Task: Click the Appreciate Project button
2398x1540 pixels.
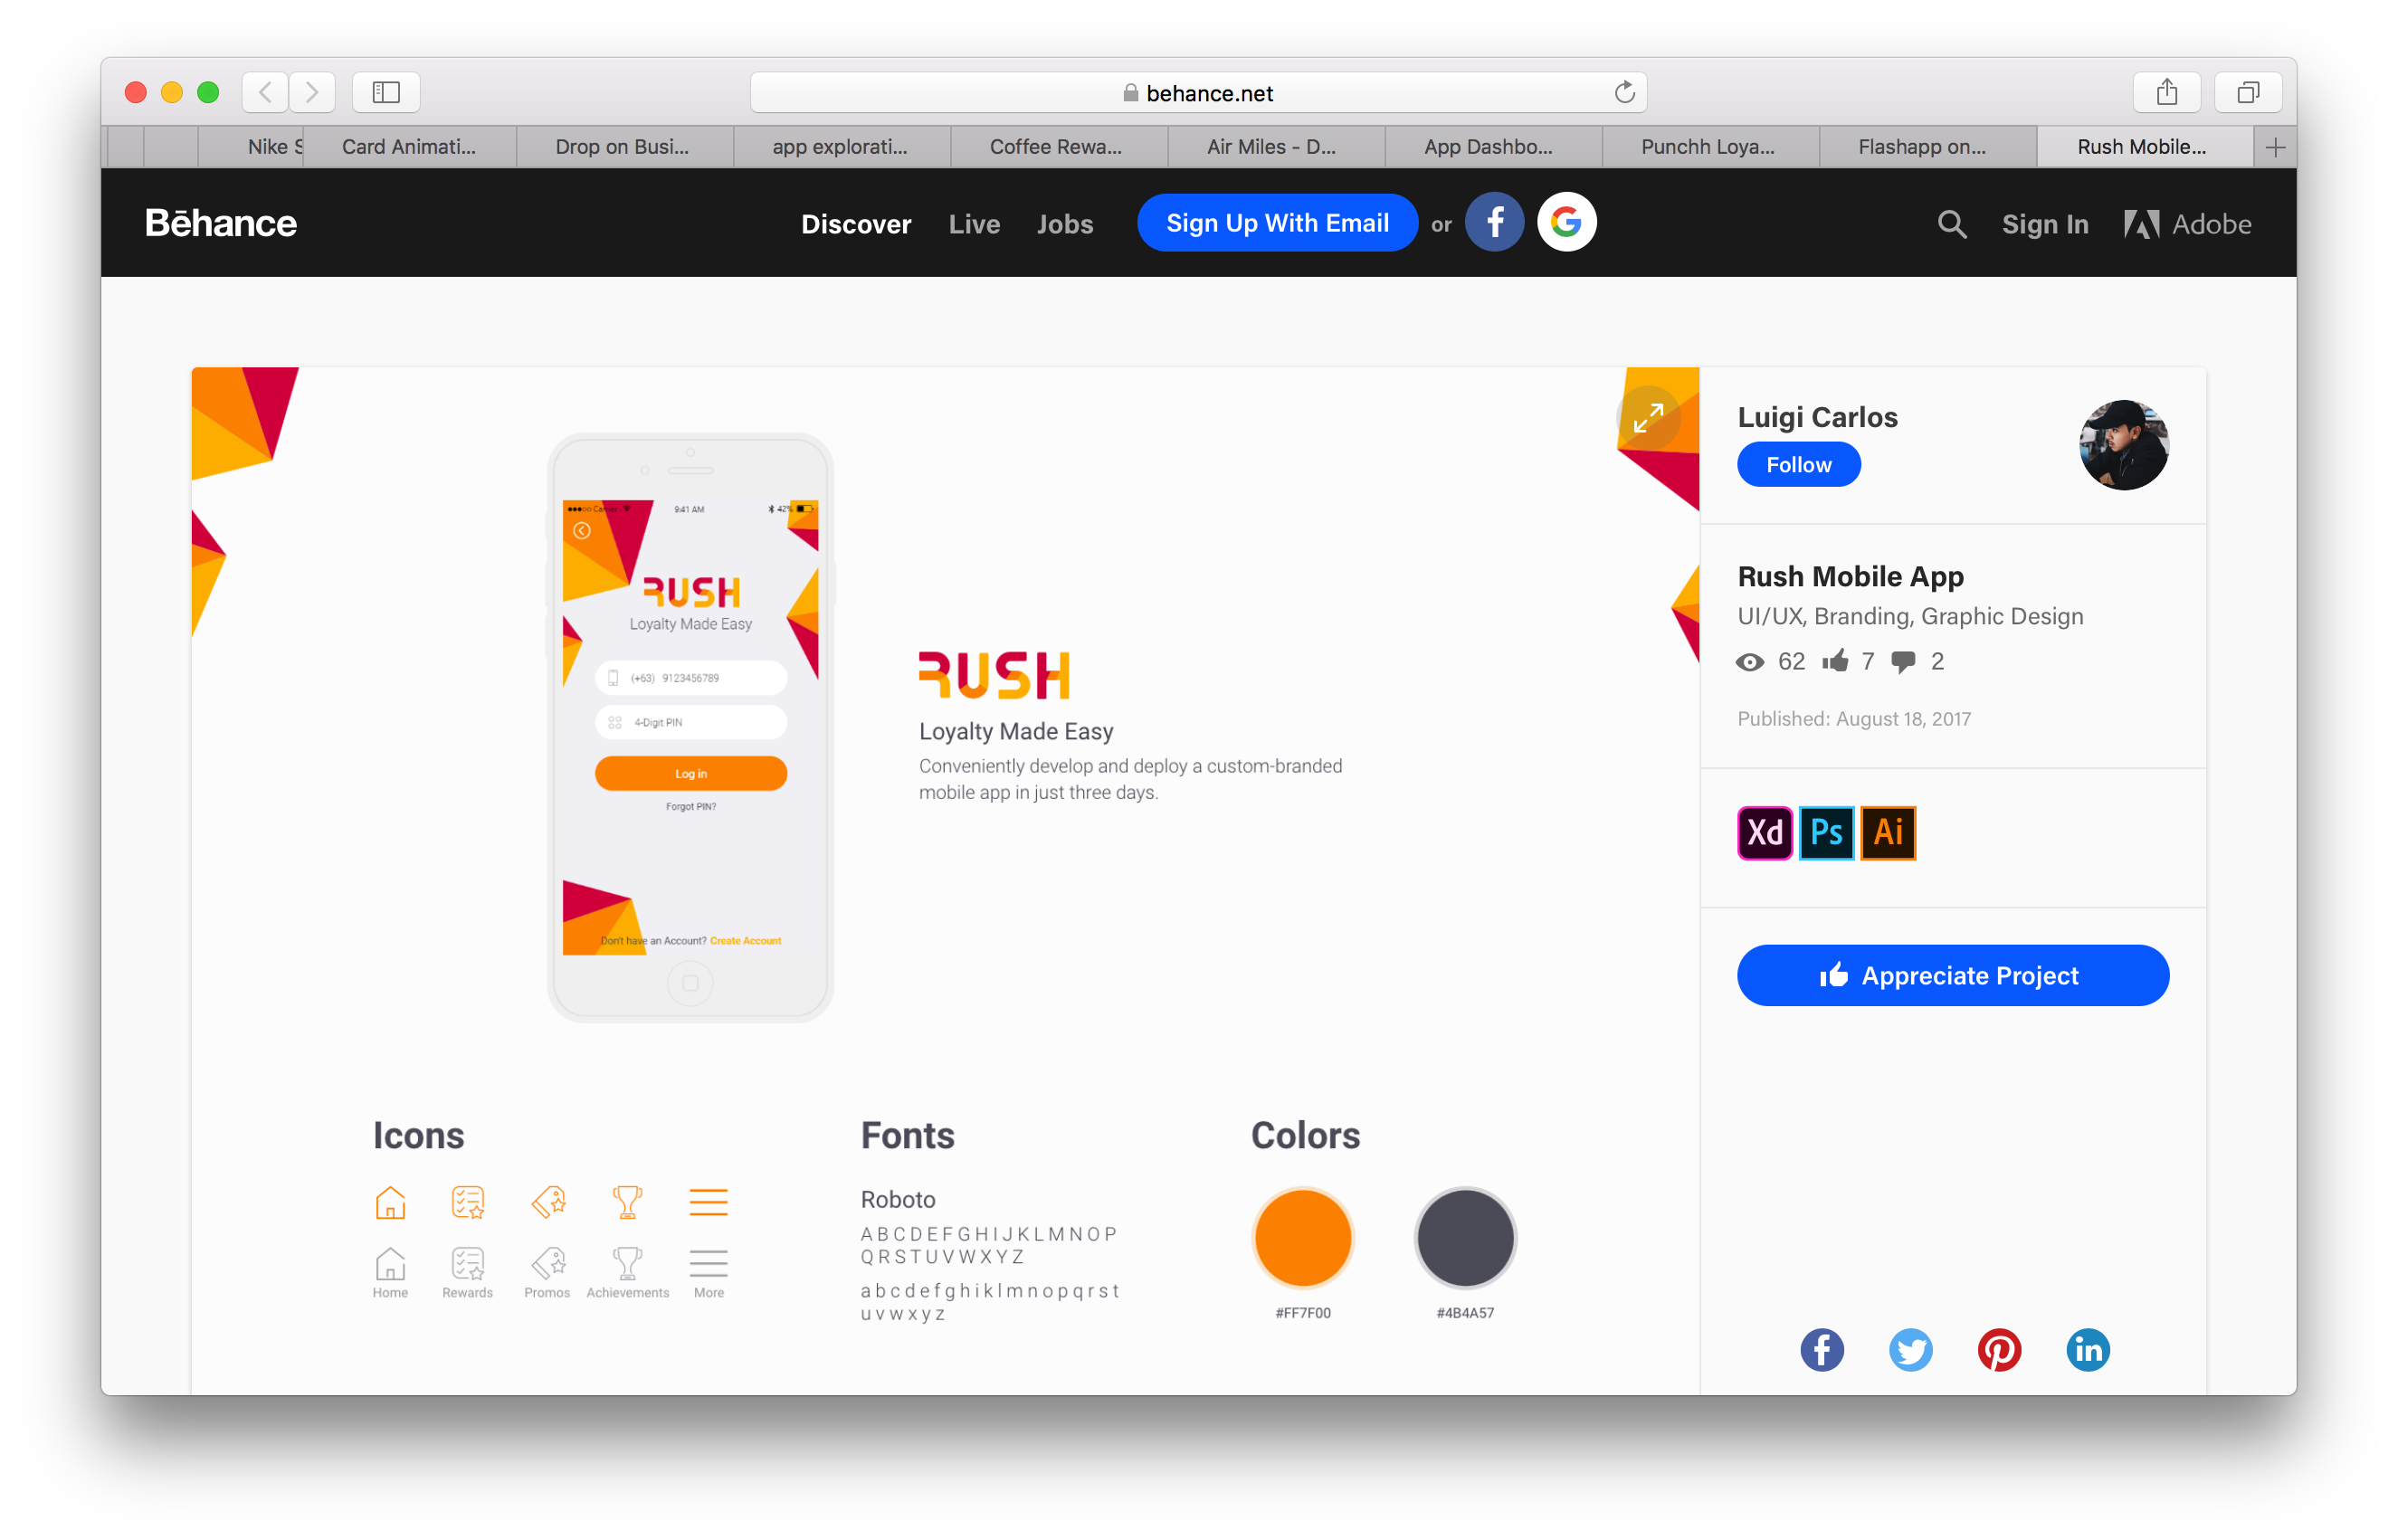Action: pos(1952,975)
